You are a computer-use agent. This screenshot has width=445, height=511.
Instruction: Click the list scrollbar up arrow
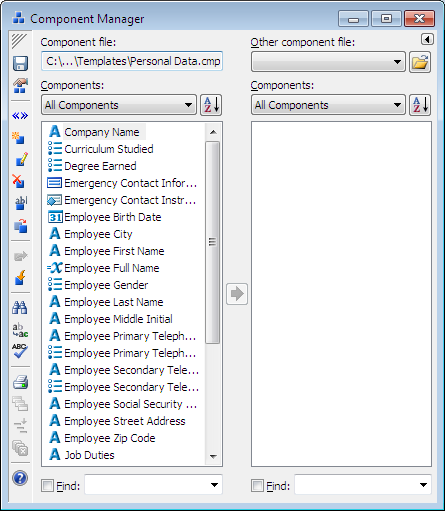(x=213, y=132)
